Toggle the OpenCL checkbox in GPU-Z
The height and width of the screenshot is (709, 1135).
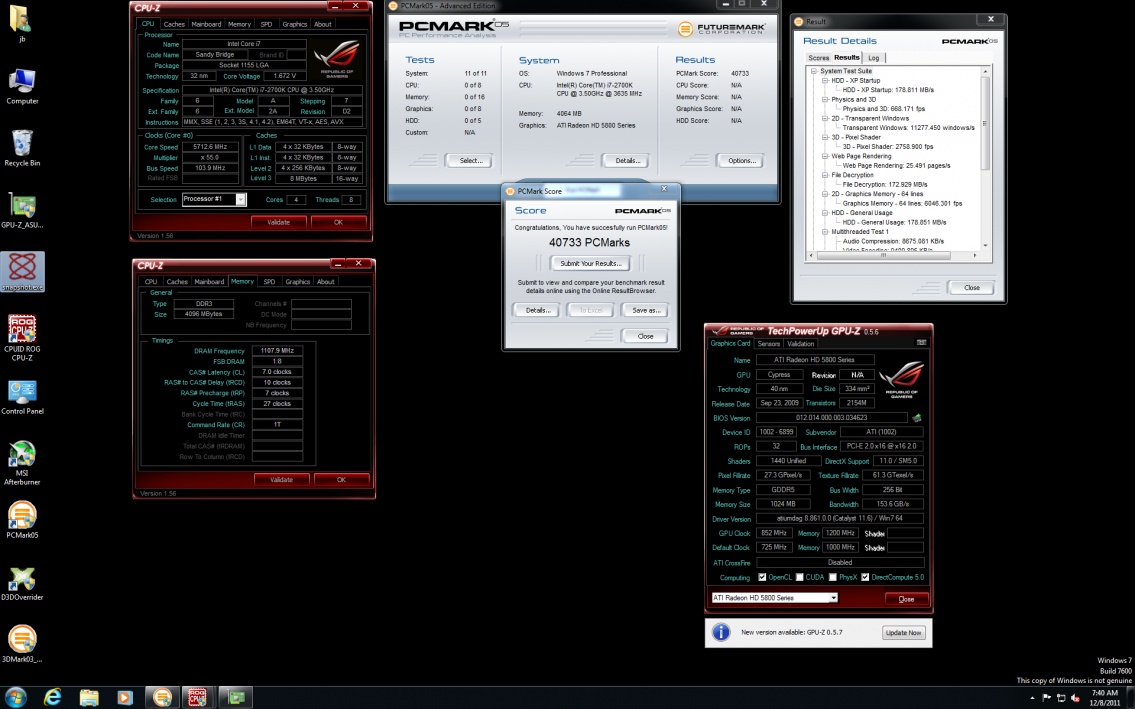[x=763, y=577]
